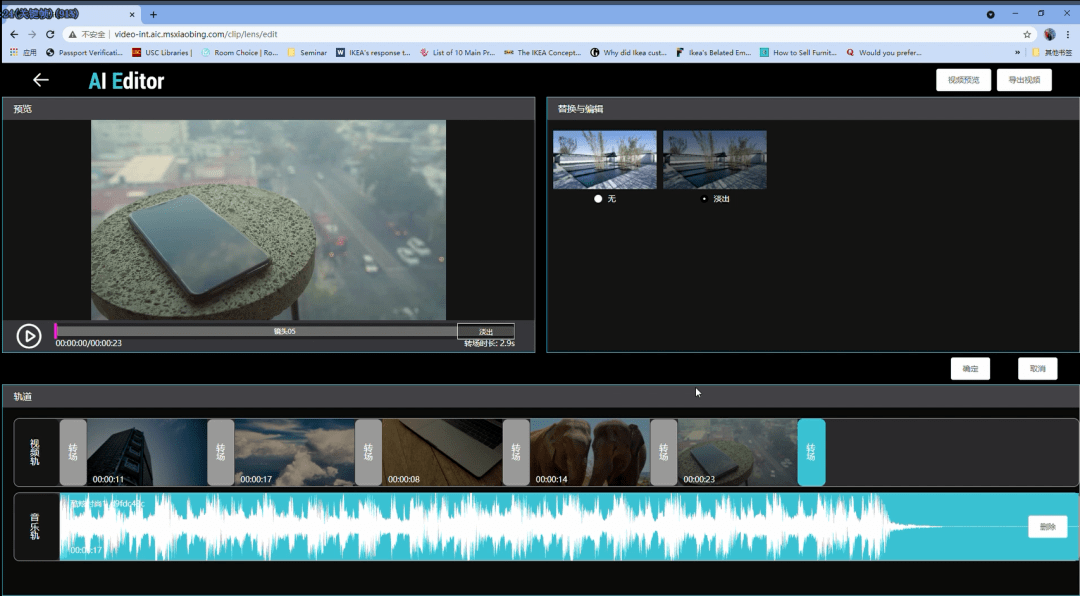Click the 无 transition preview thumbnail
This screenshot has width=1080, height=596.
tap(605, 160)
